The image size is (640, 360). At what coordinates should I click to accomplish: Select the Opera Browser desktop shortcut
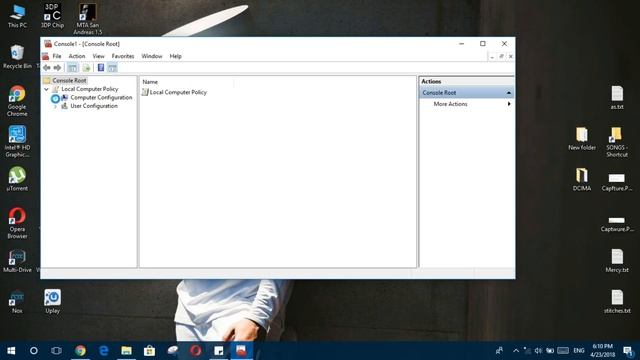point(17,223)
